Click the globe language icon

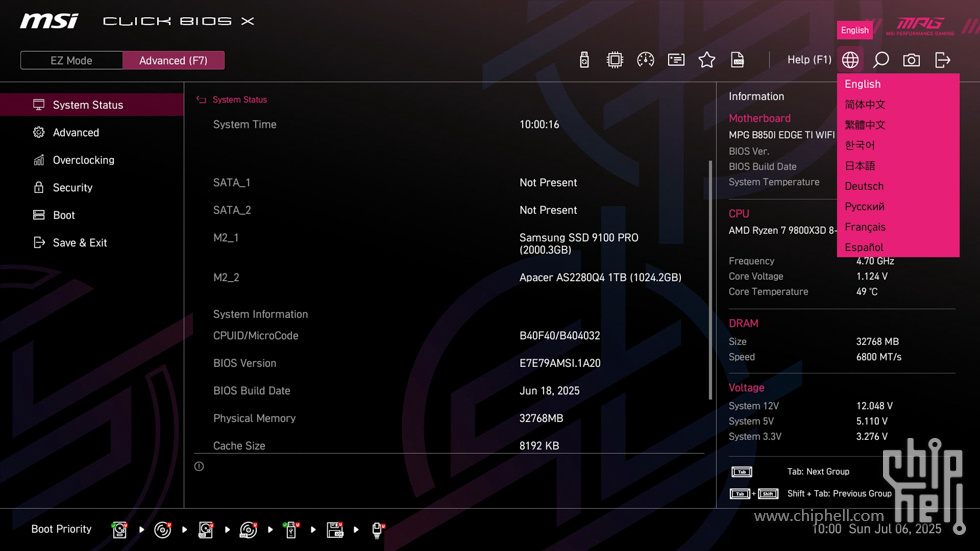tap(850, 60)
